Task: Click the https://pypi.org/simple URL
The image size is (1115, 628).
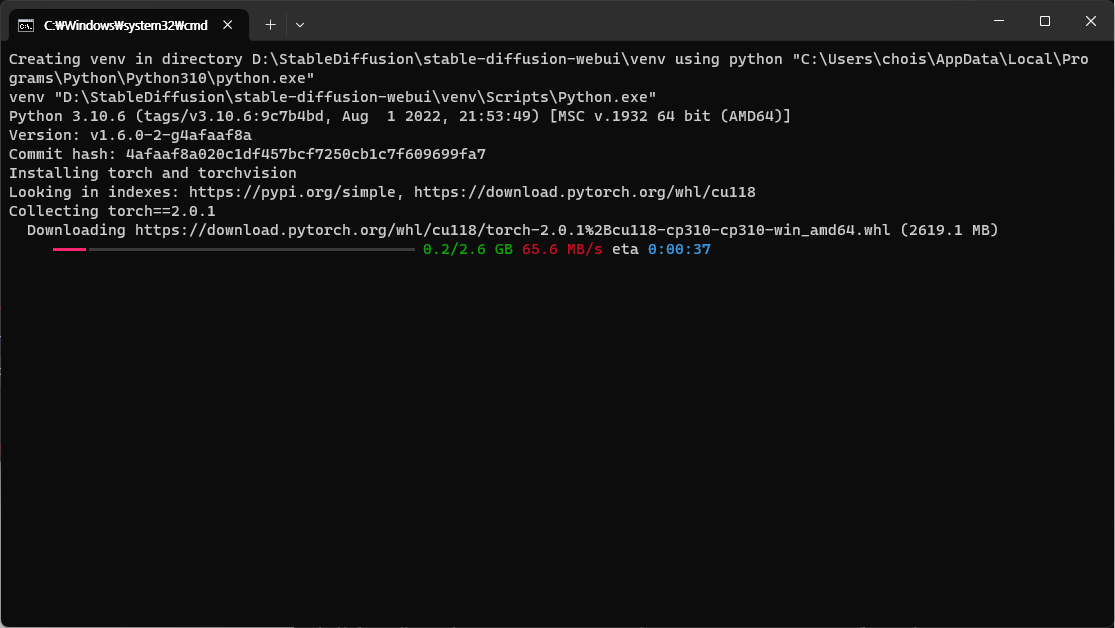Action: click(x=292, y=192)
